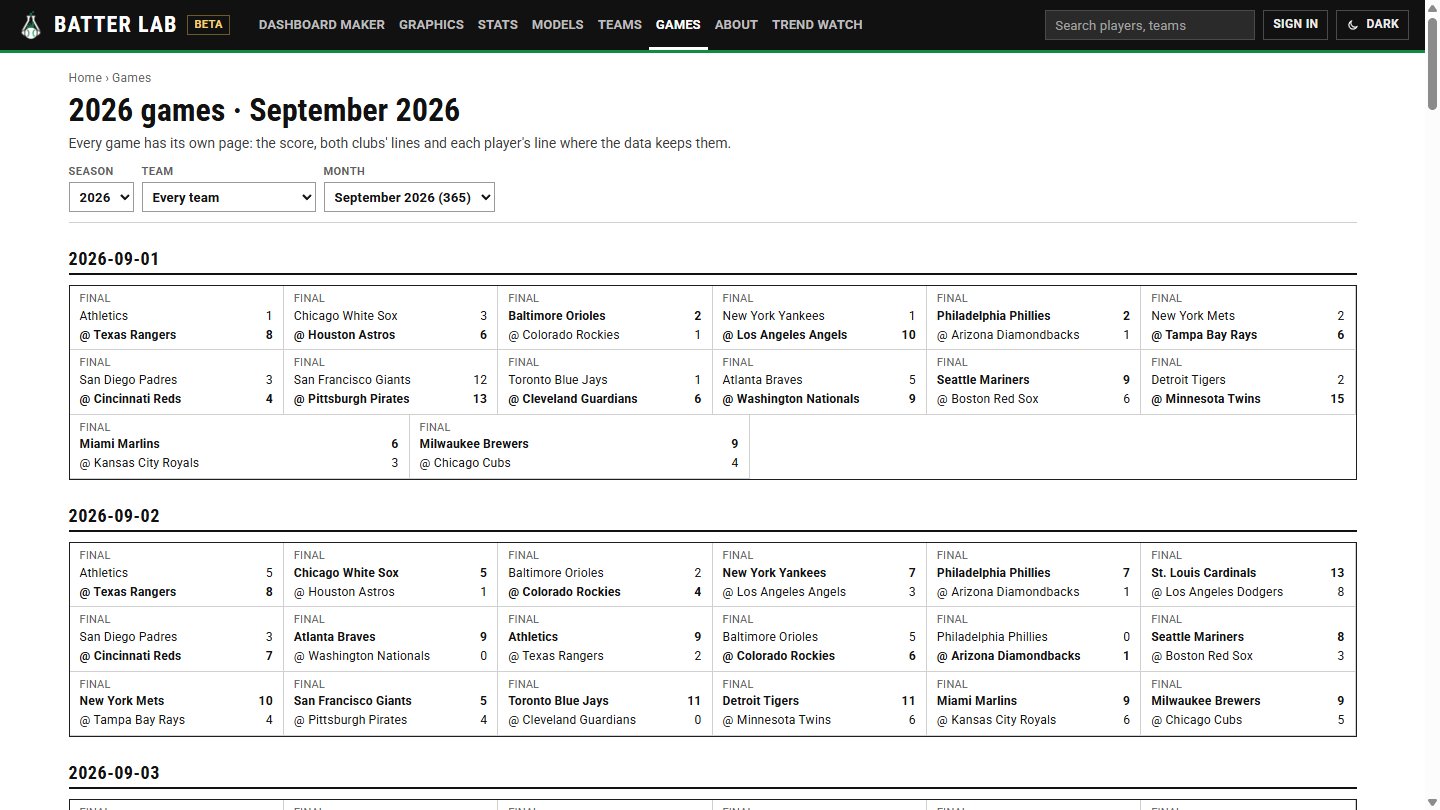This screenshot has width=1440, height=810.
Task: Open Phillies at Diamondbacks 0–1 game
Action: tap(1034, 638)
